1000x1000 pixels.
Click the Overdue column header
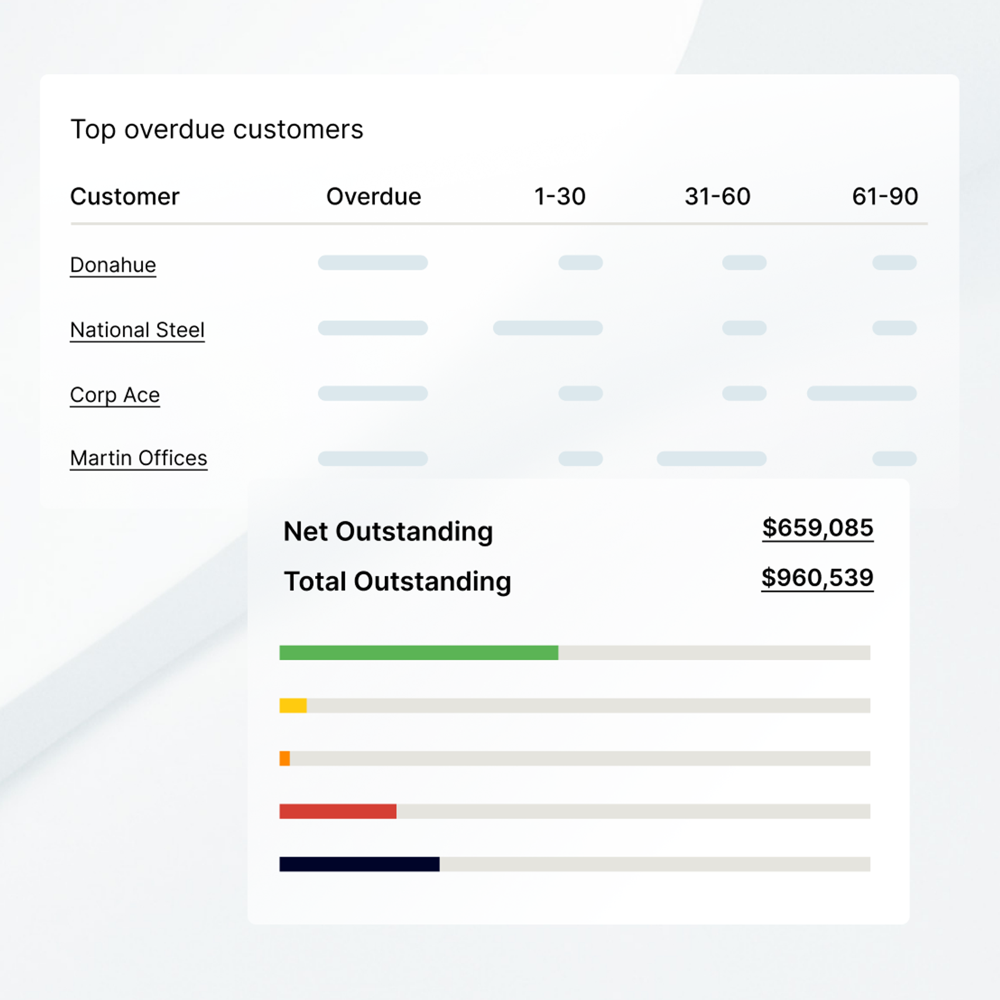(x=374, y=196)
